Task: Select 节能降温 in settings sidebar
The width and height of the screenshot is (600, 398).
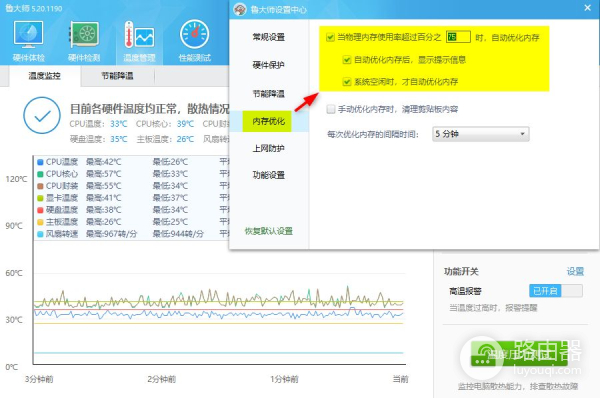Action: 269,94
